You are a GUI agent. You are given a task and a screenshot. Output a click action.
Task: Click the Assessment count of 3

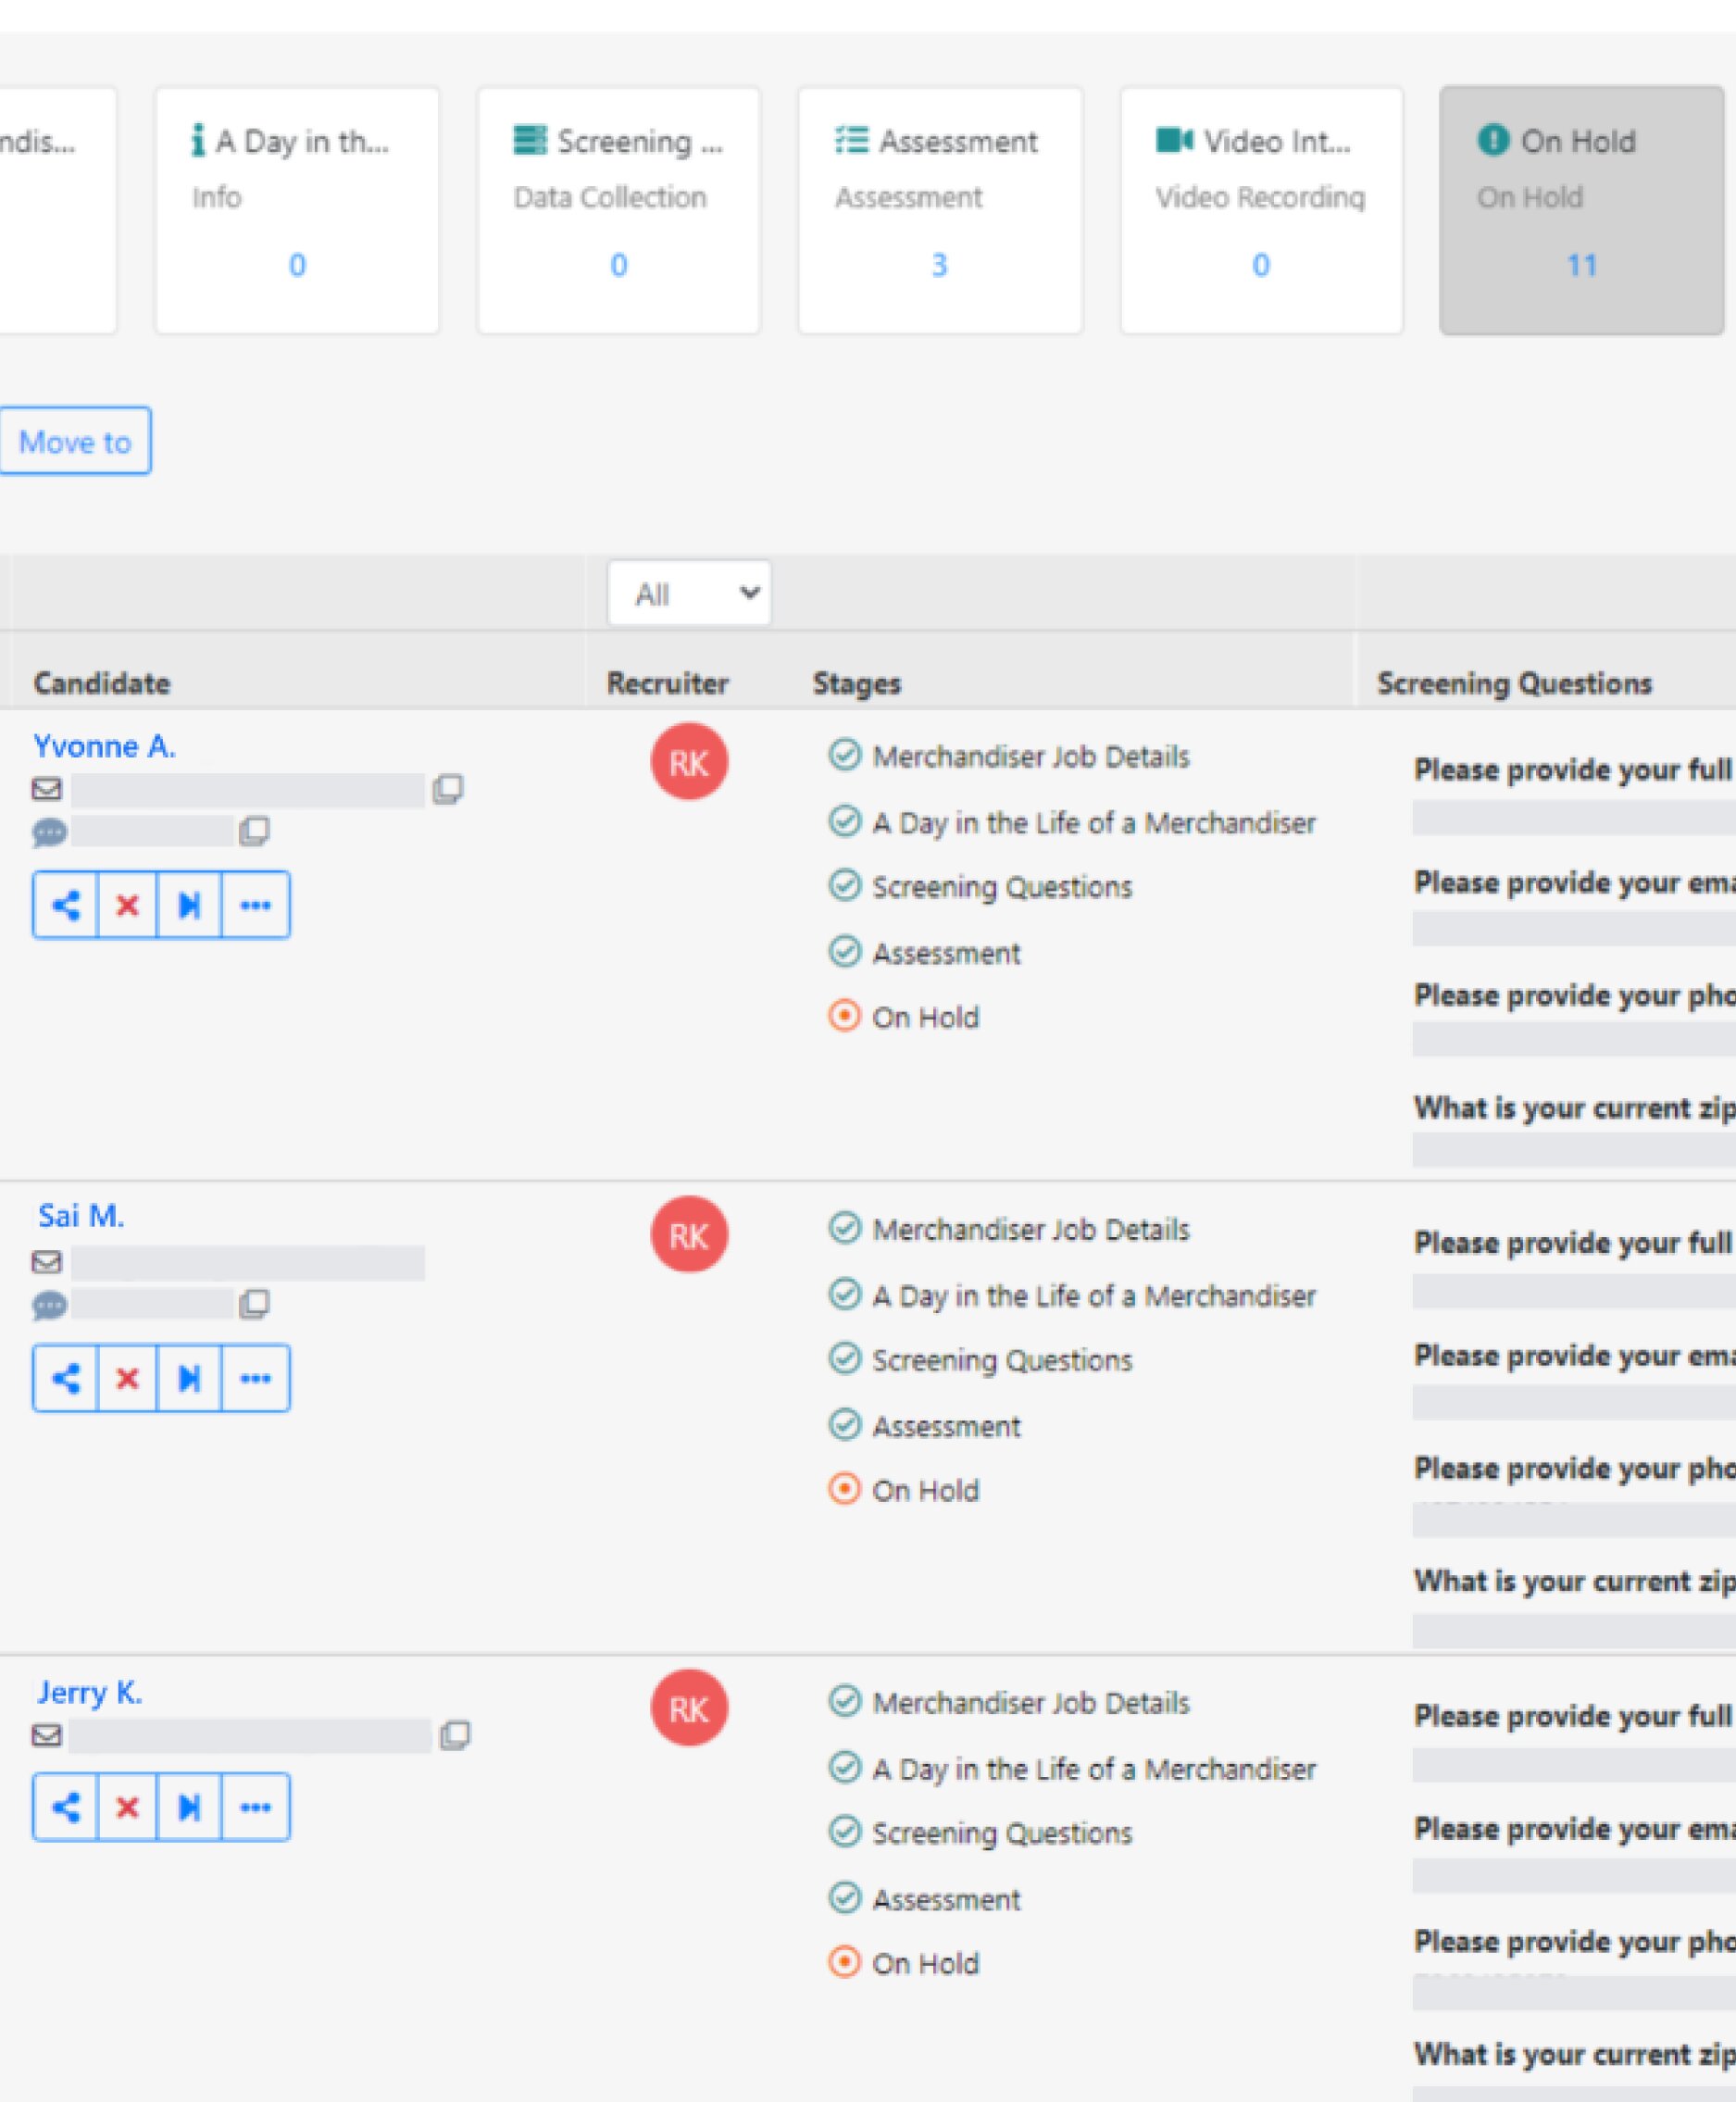point(939,265)
